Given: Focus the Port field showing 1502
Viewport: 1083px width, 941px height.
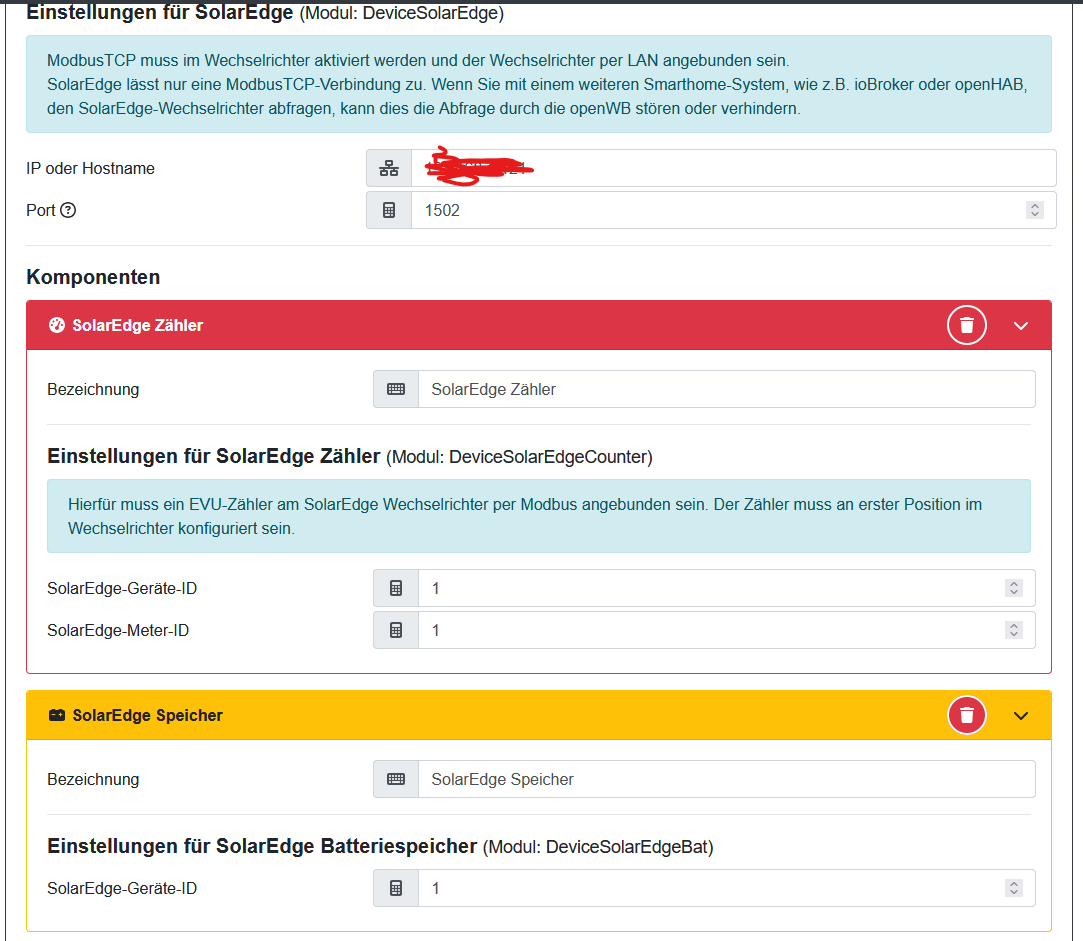Looking at the screenshot, I should tap(734, 210).
